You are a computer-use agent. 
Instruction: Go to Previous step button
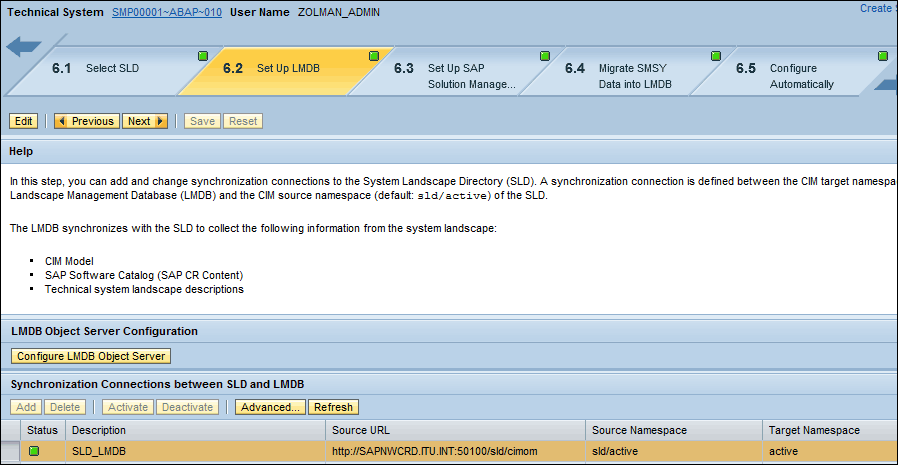coord(86,121)
